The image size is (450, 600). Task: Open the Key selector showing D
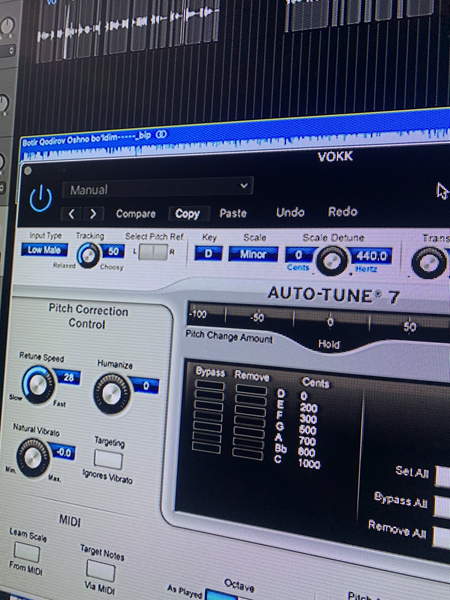(x=208, y=253)
